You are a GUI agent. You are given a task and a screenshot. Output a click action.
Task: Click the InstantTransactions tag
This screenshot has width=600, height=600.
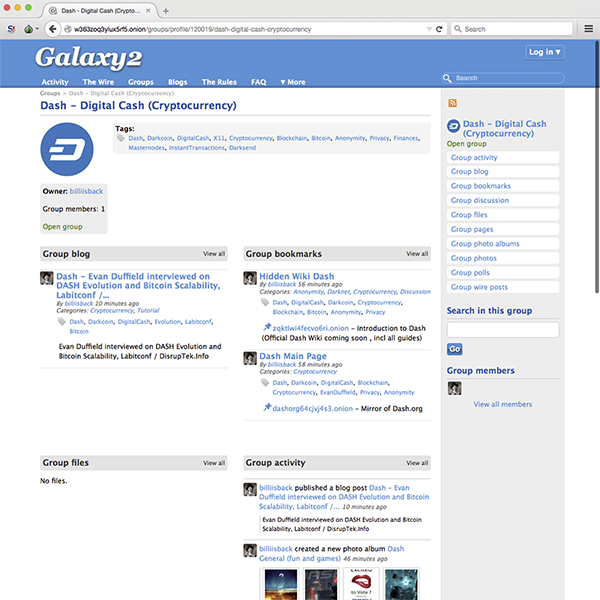pos(197,148)
